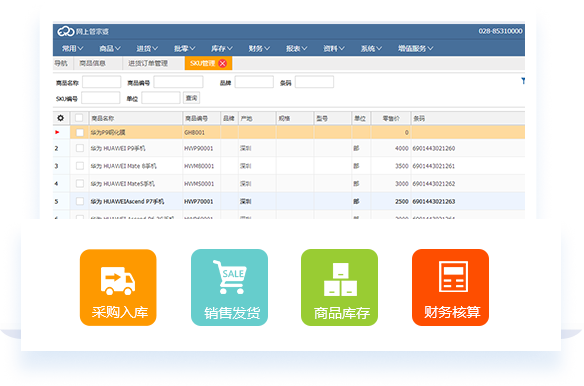This screenshot has width=584, height=386.
Task: Sort by 零售价 column header
Action: [391, 118]
